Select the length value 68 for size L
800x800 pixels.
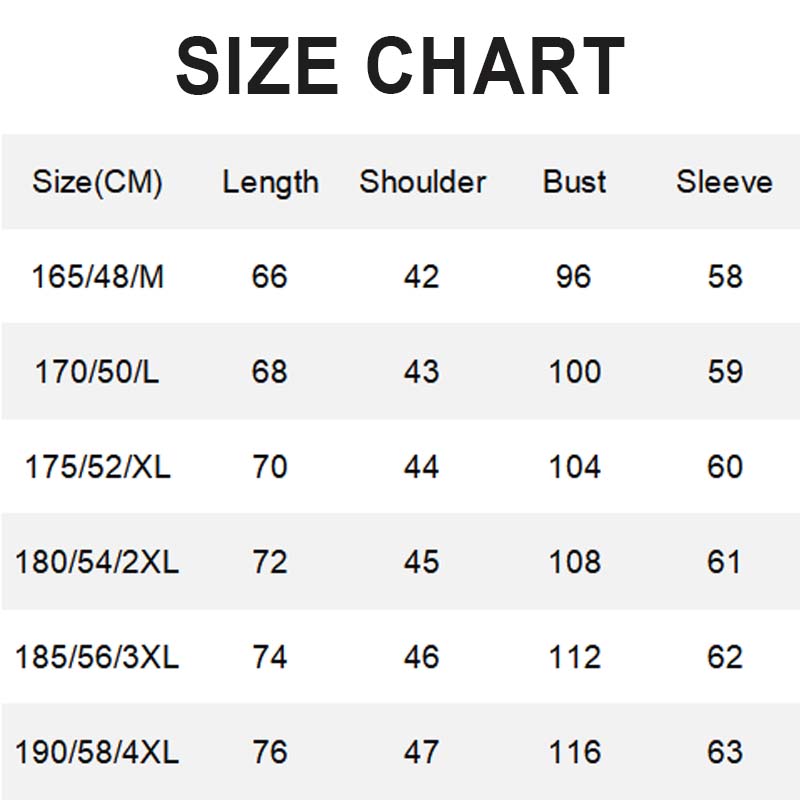[x=270, y=372]
